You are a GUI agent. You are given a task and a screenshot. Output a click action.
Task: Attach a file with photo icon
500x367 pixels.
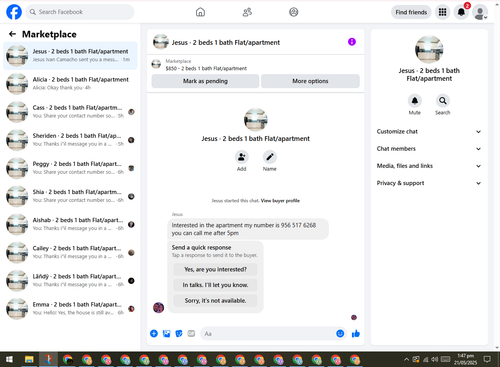click(x=166, y=333)
